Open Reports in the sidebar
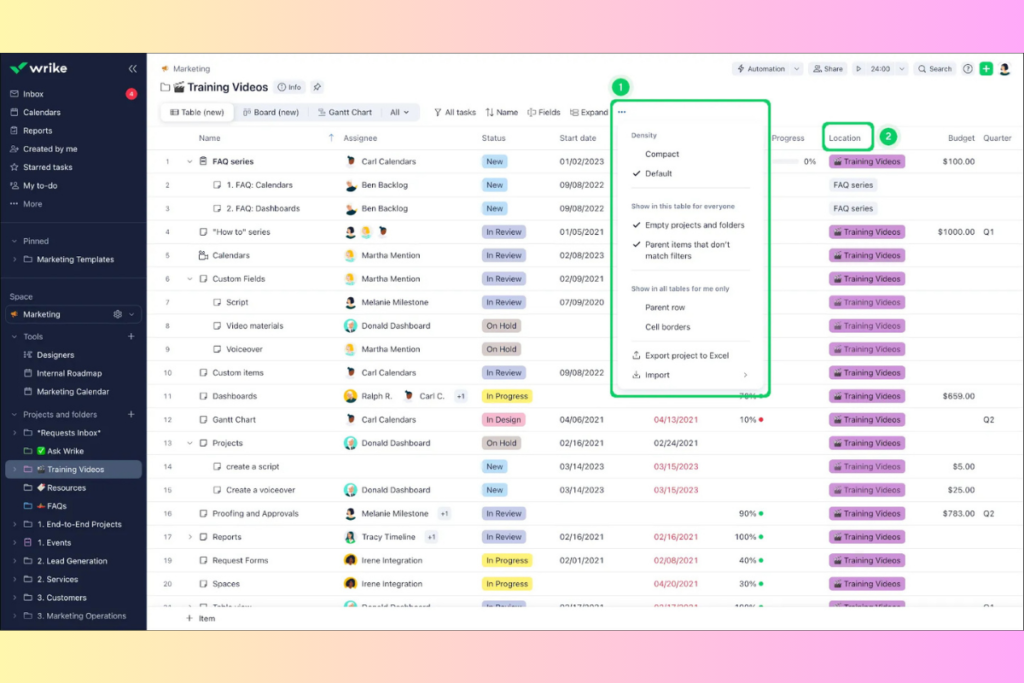 [x=37, y=131]
